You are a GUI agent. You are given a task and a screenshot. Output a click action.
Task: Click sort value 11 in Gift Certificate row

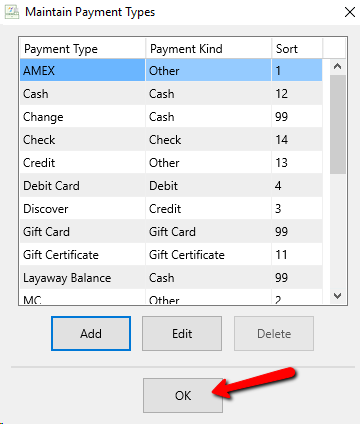297,255
